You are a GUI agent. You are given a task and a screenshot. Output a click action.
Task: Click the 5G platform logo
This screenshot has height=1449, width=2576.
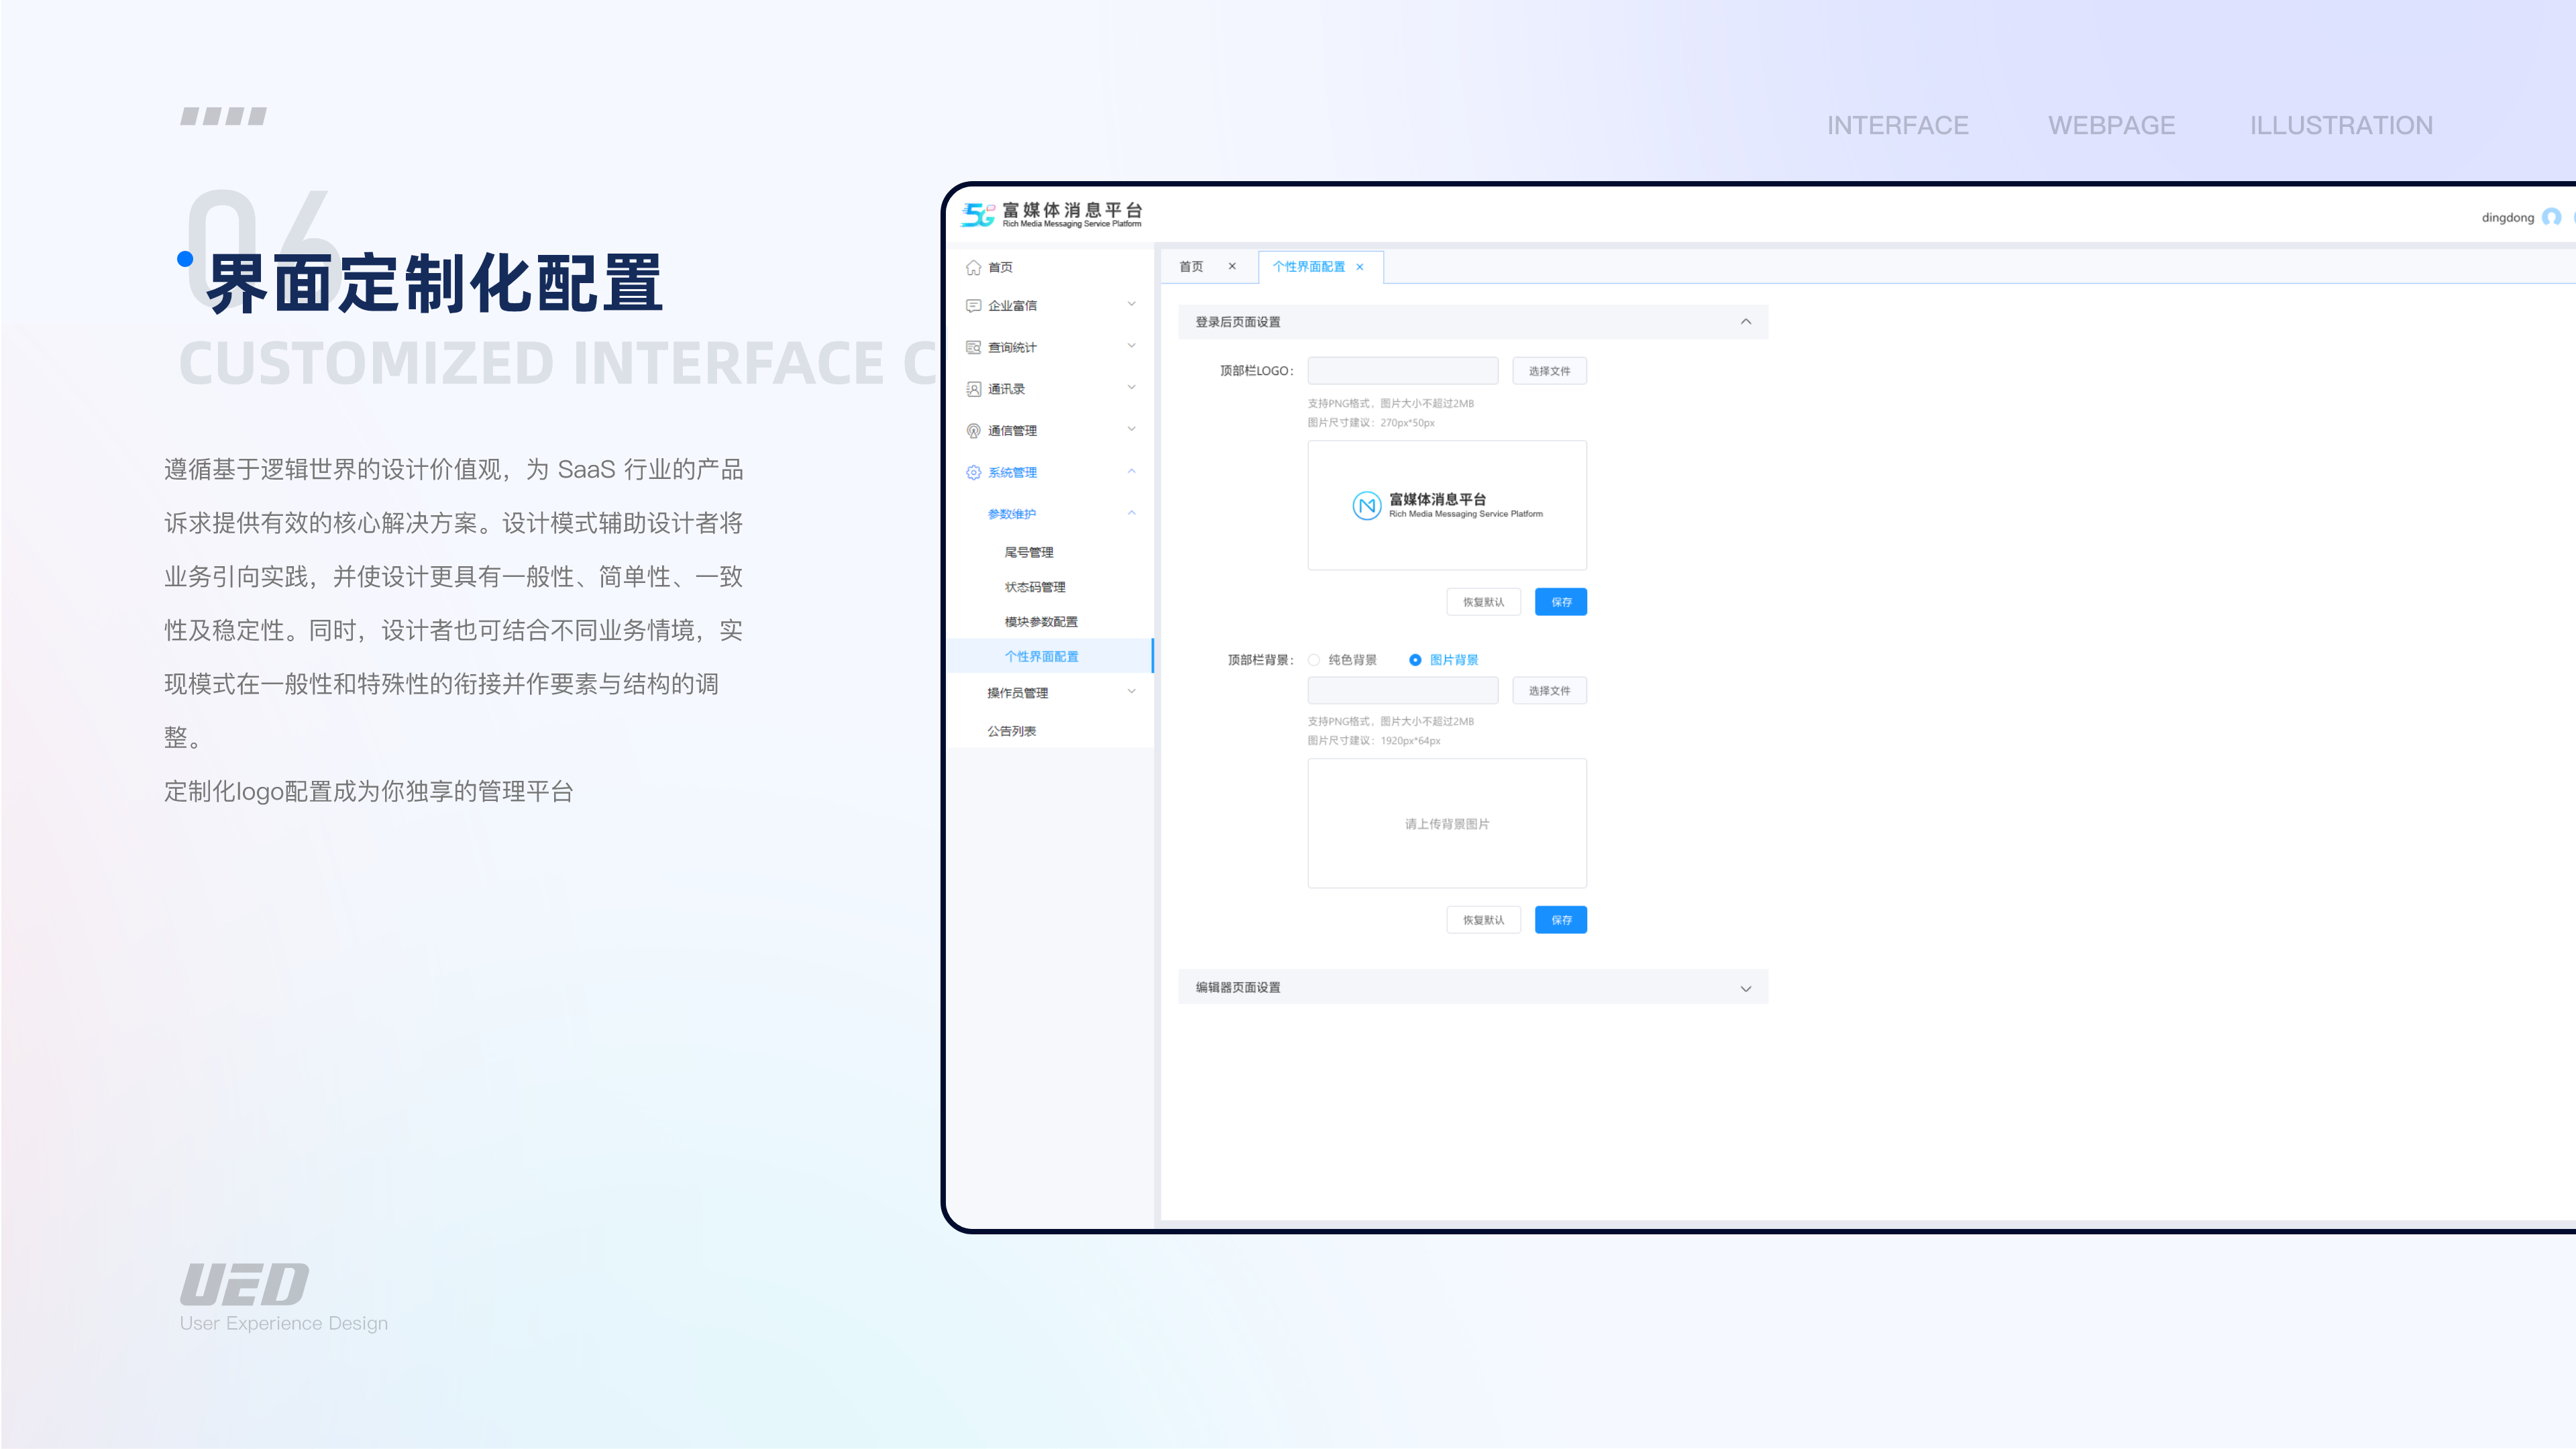tap(977, 214)
